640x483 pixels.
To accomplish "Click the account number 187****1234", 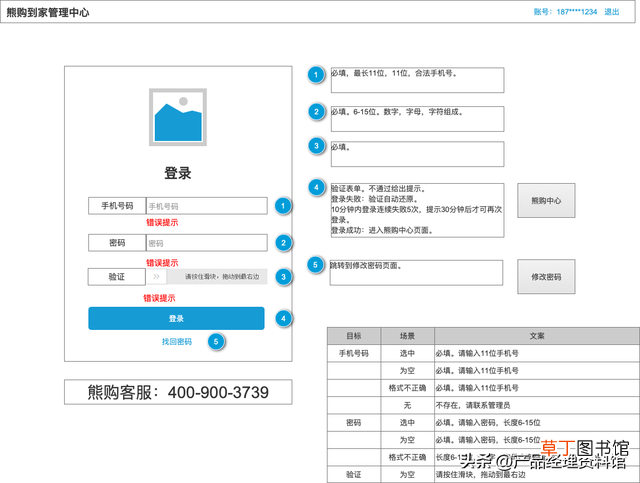I will [x=576, y=12].
